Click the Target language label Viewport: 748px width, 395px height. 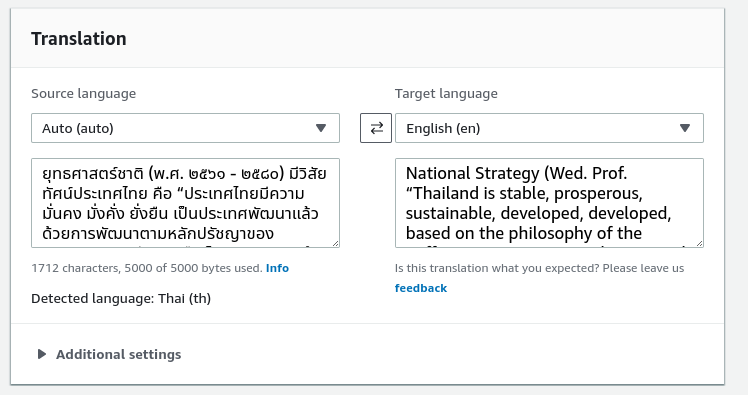pyautogui.click(x=446, y=94)
